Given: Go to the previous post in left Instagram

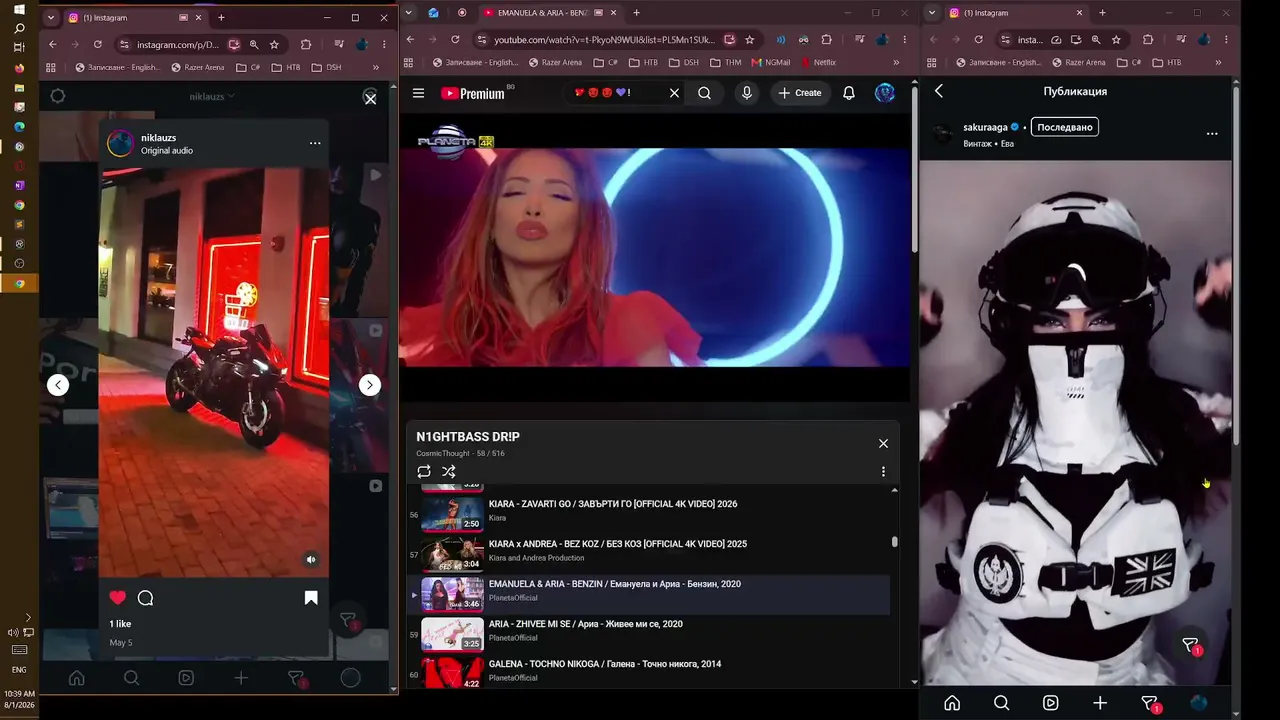Looking at the screenshot, I should click(x=58, y=385).
